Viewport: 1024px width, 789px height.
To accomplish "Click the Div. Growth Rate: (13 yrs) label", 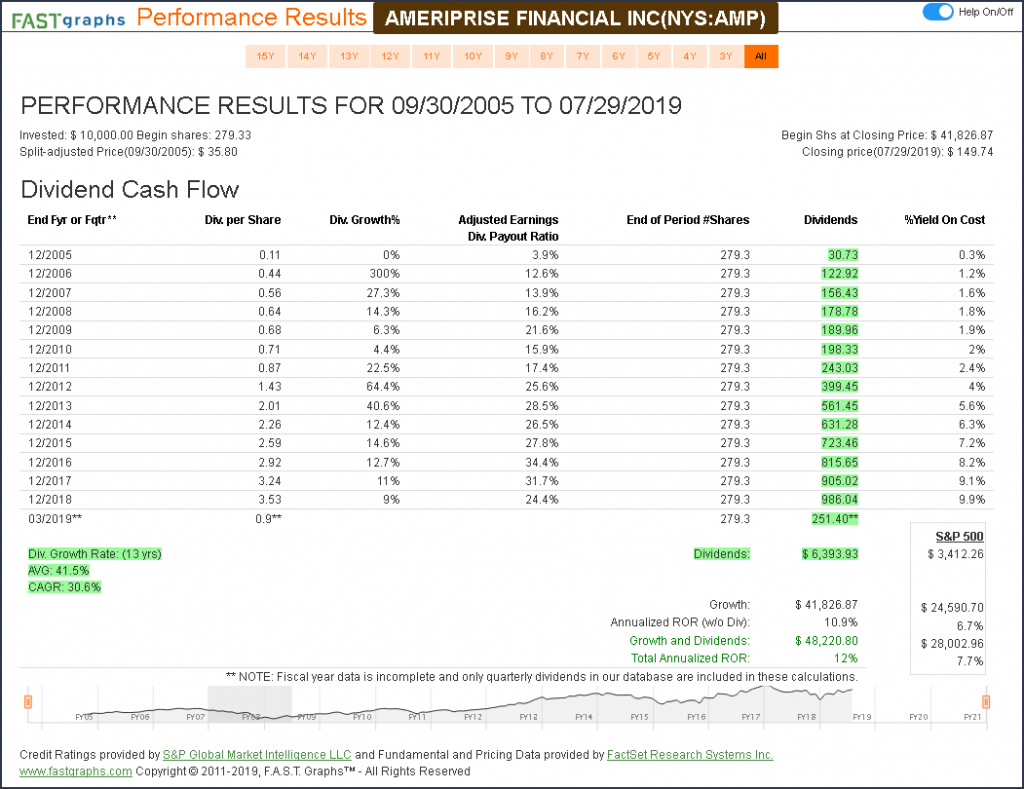I will (95, 554).
